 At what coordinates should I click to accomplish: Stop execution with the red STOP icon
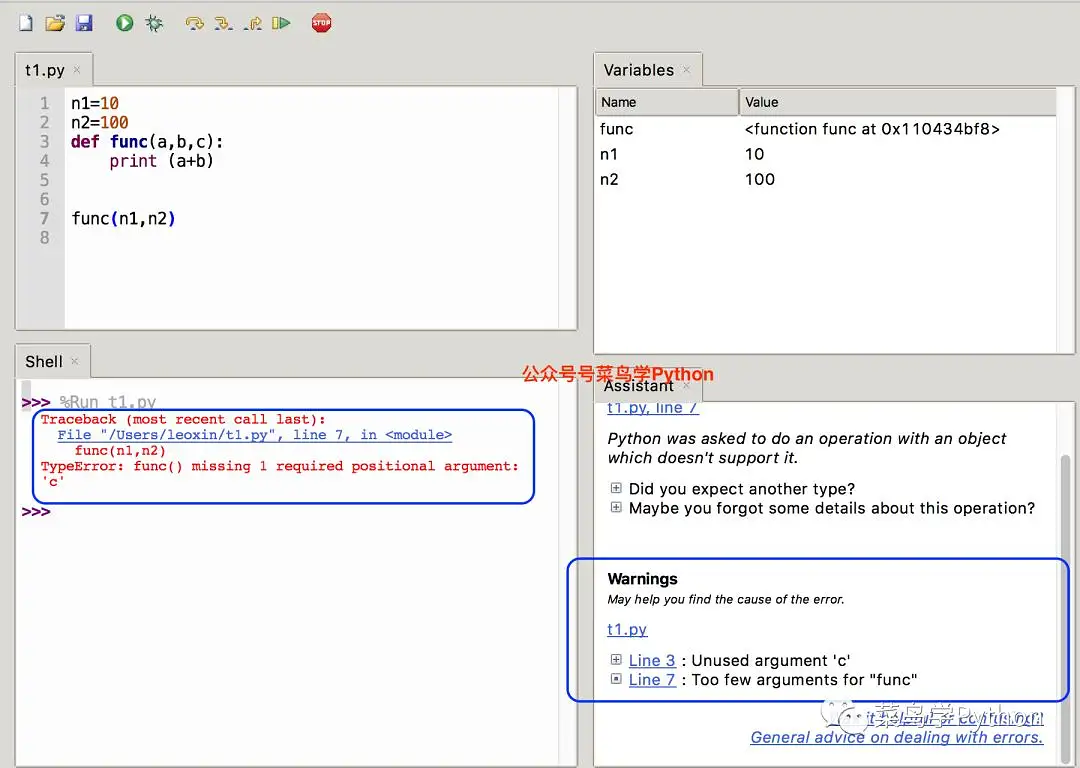(x=321, y=22)
